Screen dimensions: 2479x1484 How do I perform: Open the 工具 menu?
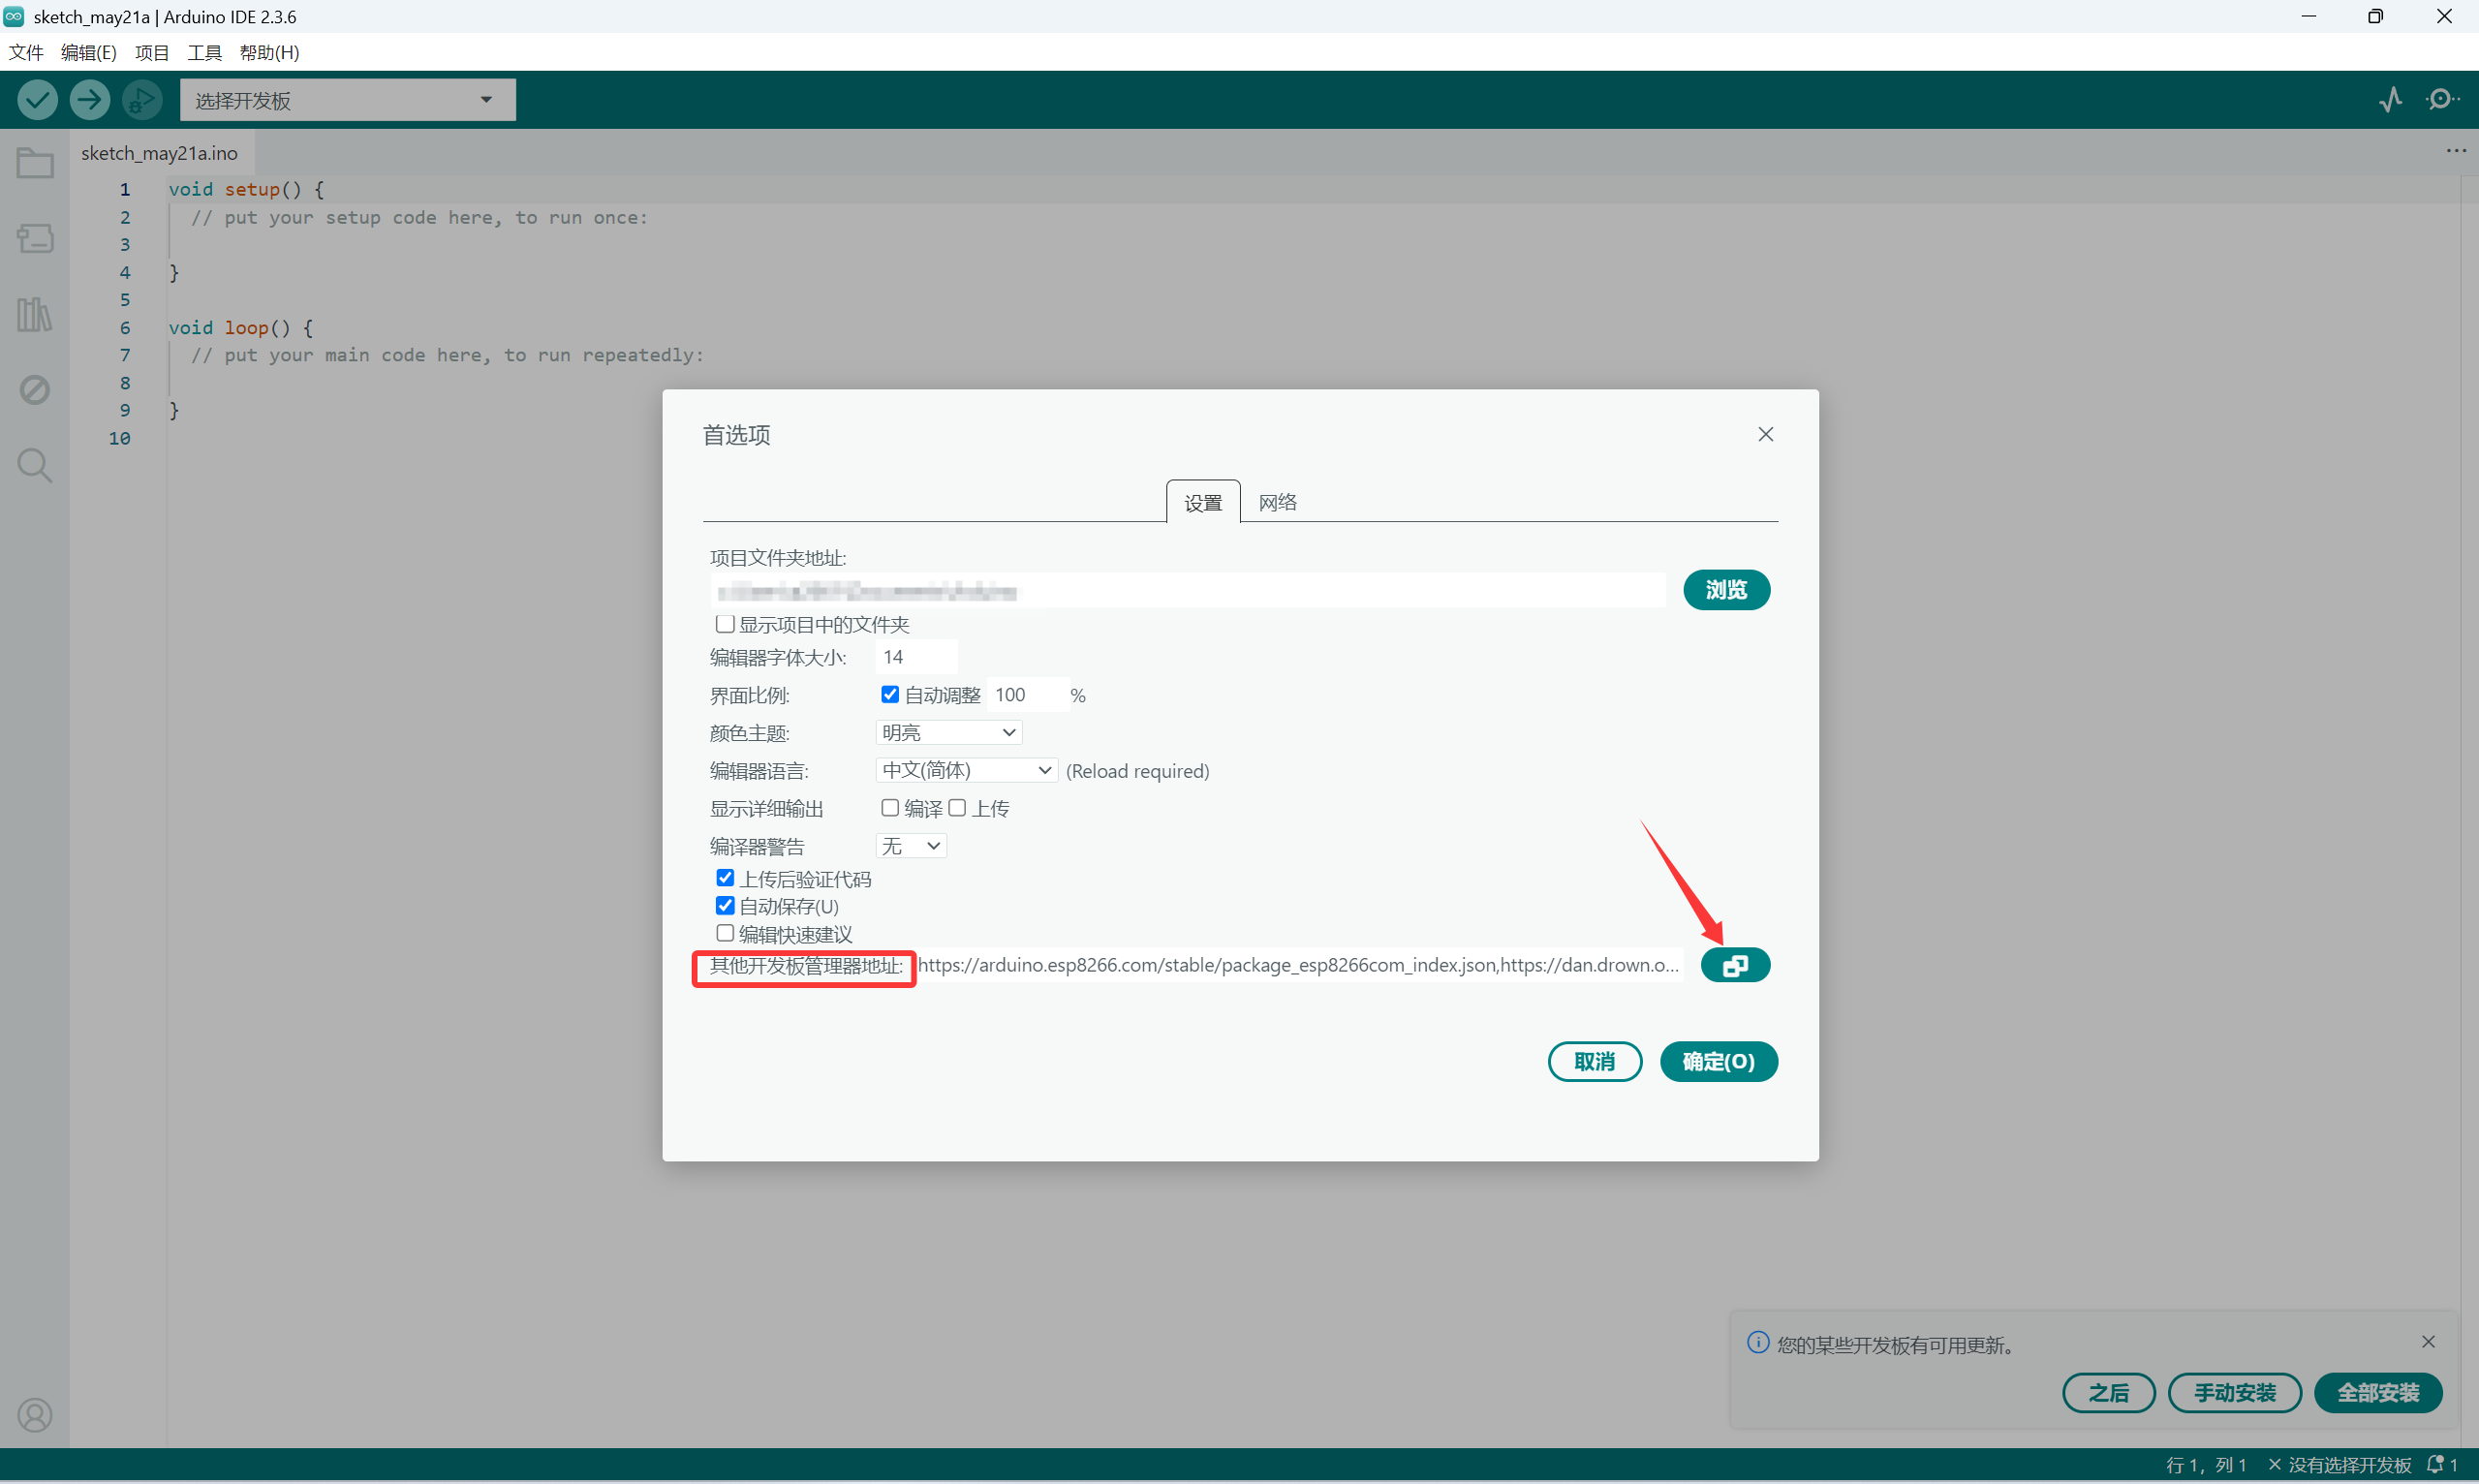point(204,52)
